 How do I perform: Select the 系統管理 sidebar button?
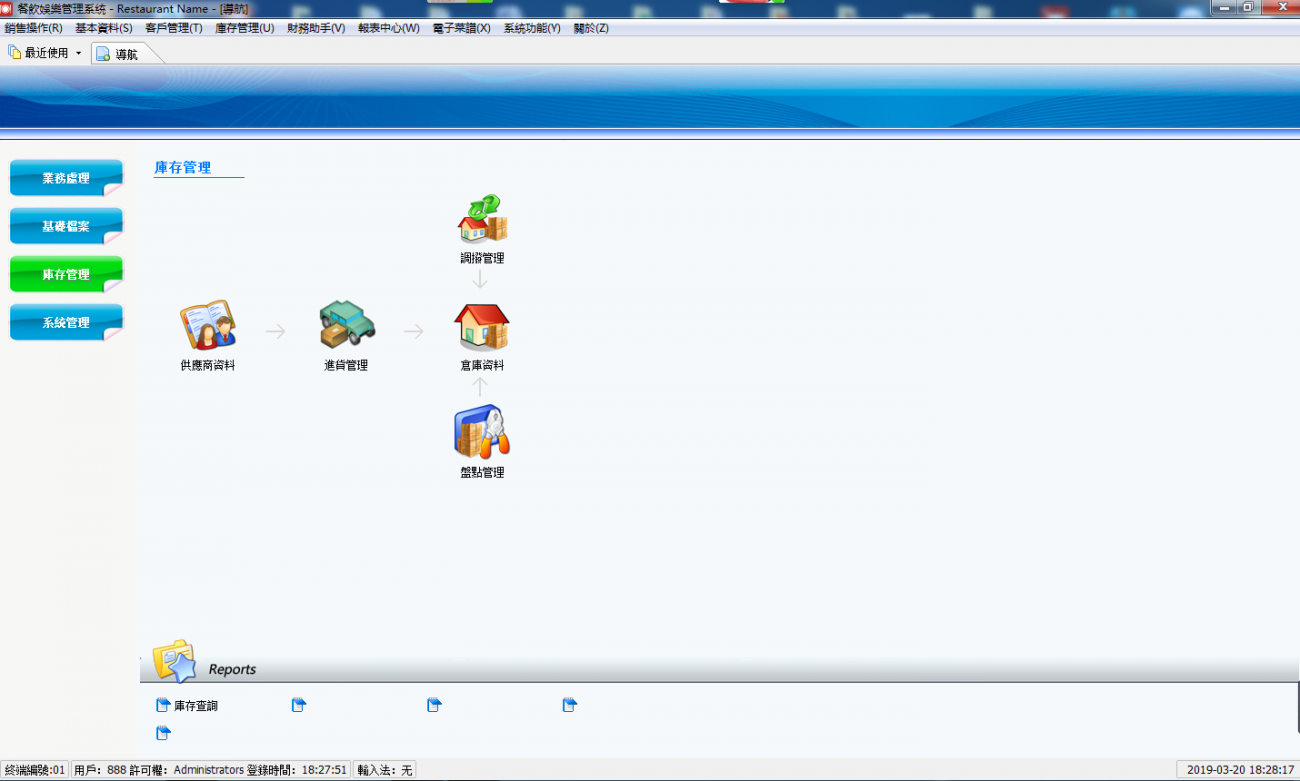(66, 322)
